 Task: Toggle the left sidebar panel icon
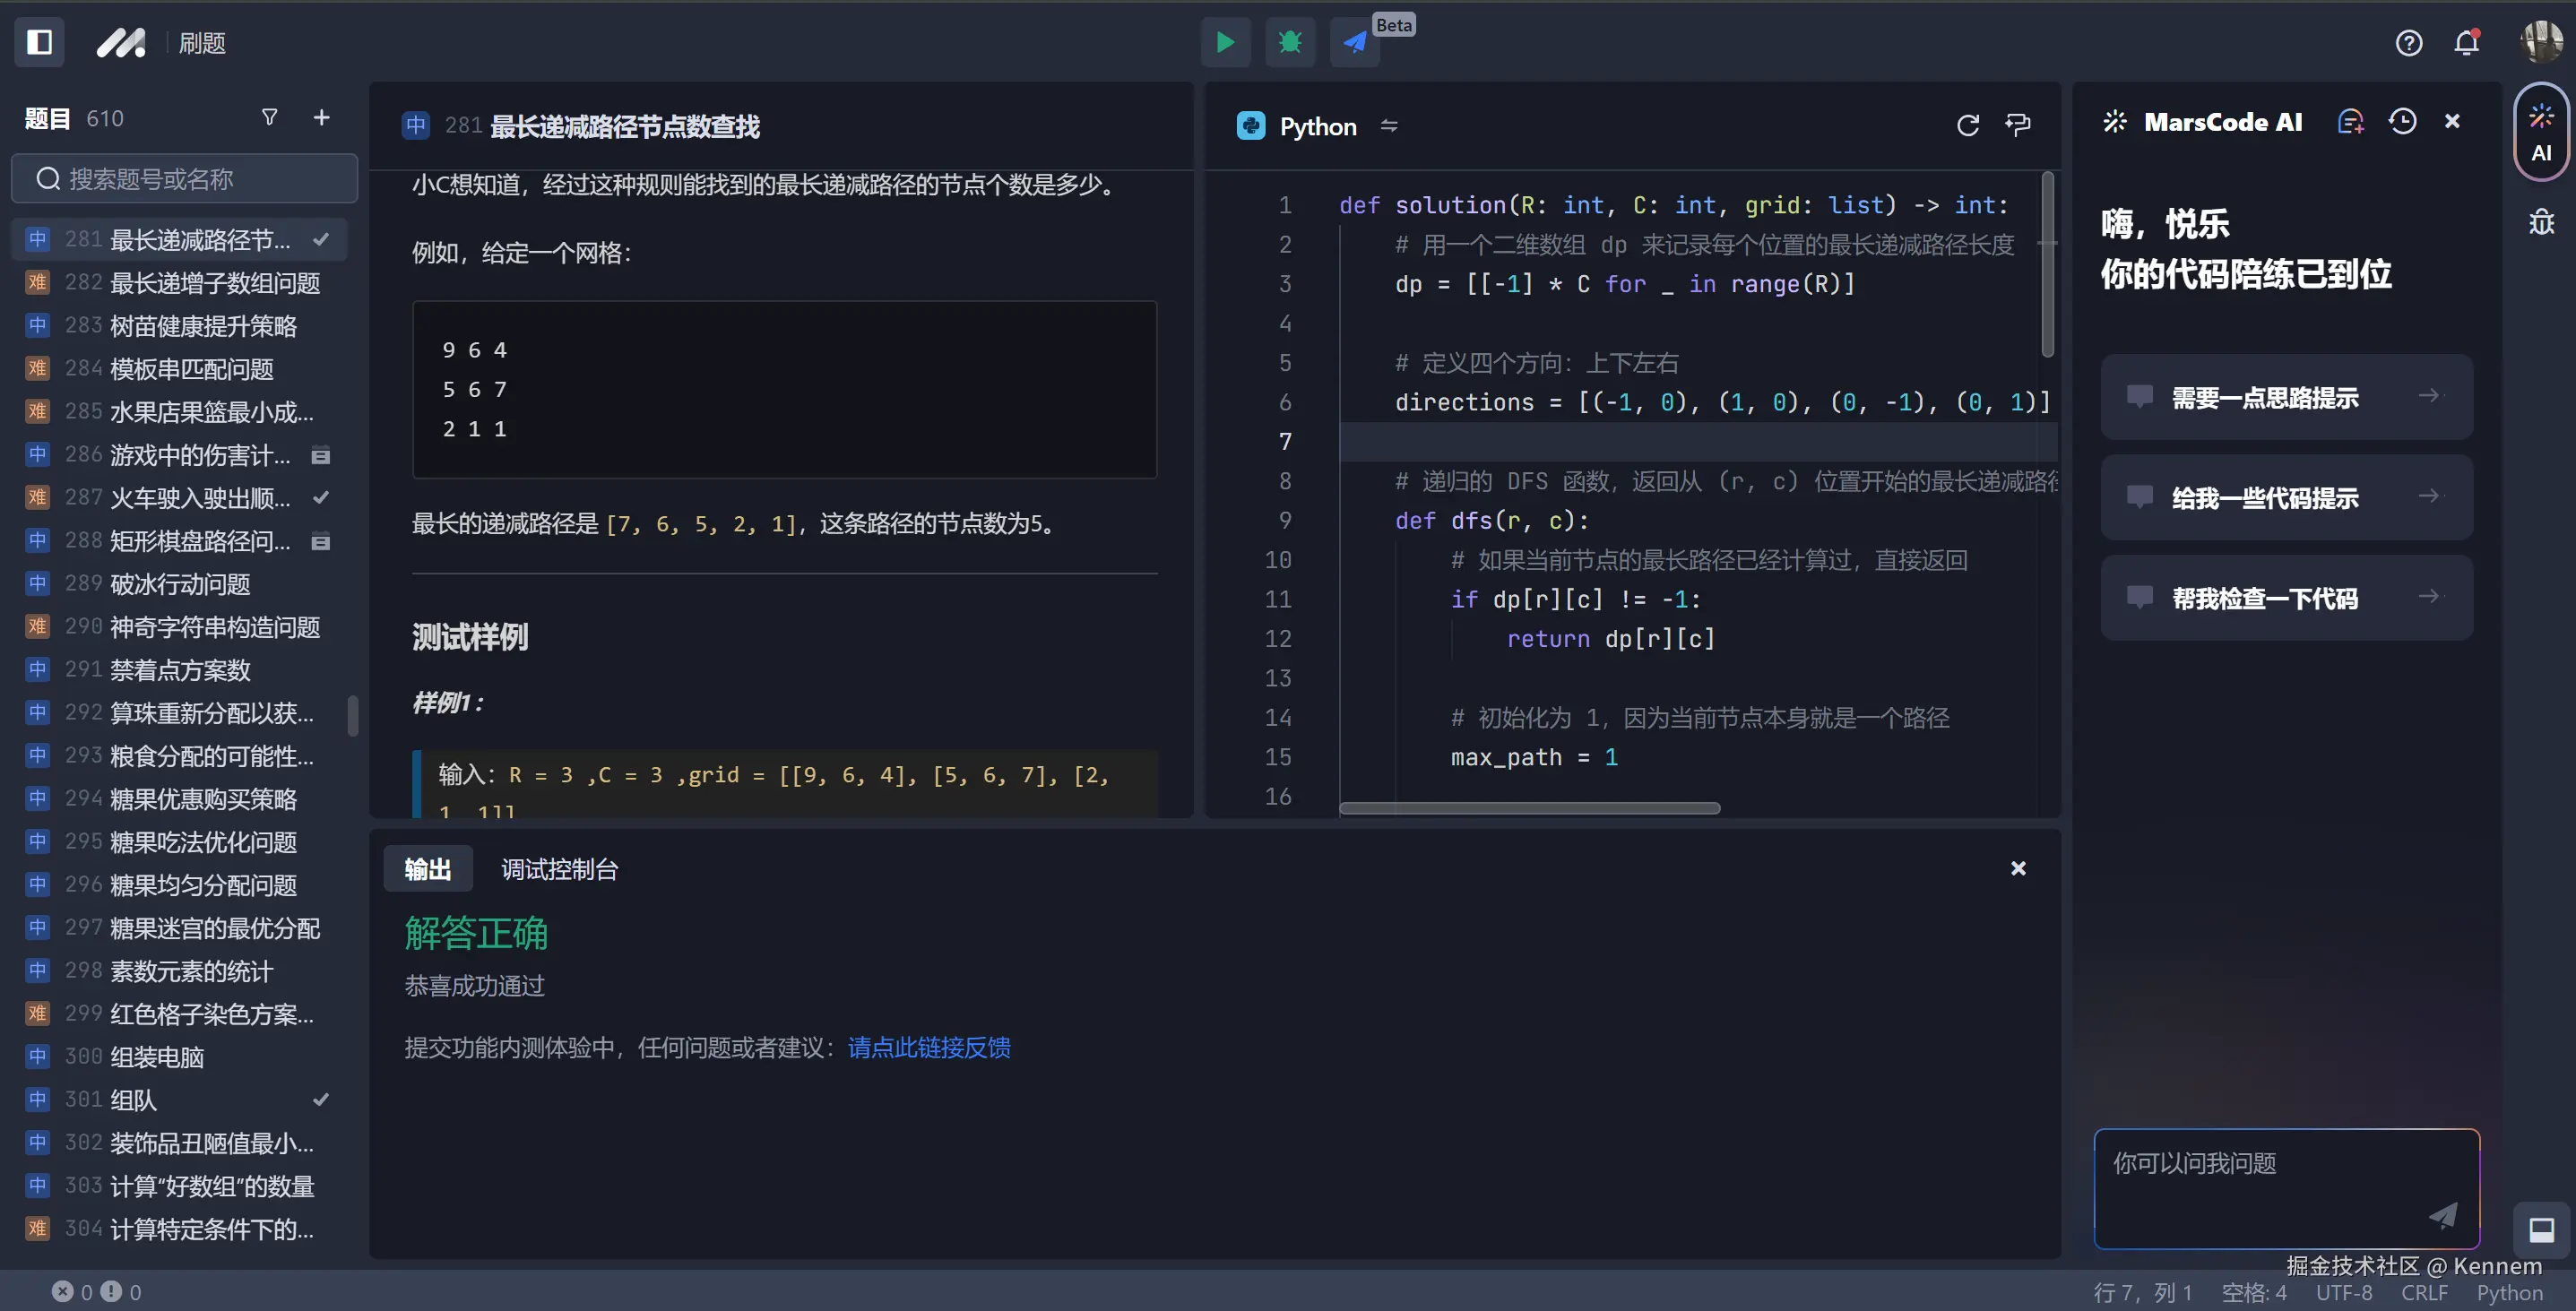pyautogui.click(x=39, y=42)
